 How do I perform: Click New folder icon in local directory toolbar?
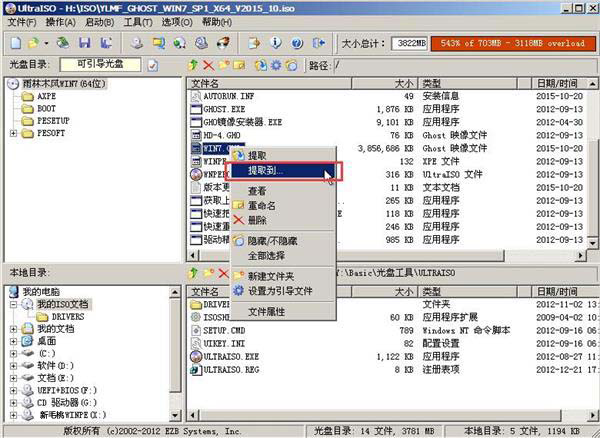pyautogui.click(x=209, y=273)
